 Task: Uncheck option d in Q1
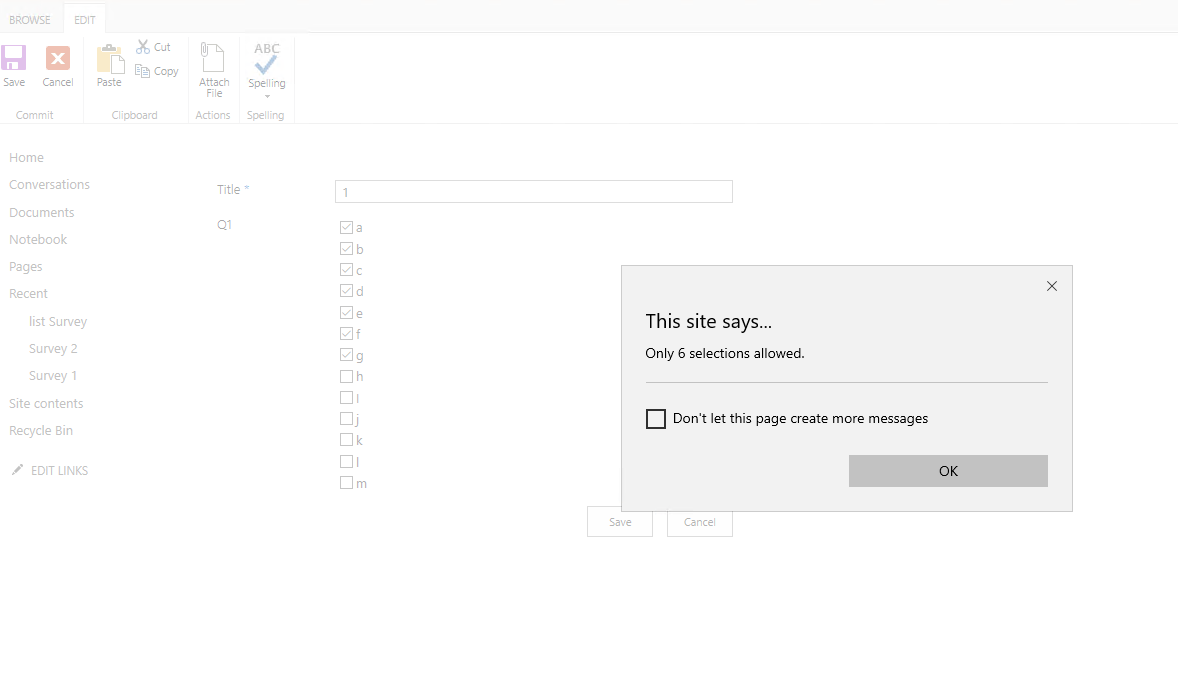[x=346, y=291]
